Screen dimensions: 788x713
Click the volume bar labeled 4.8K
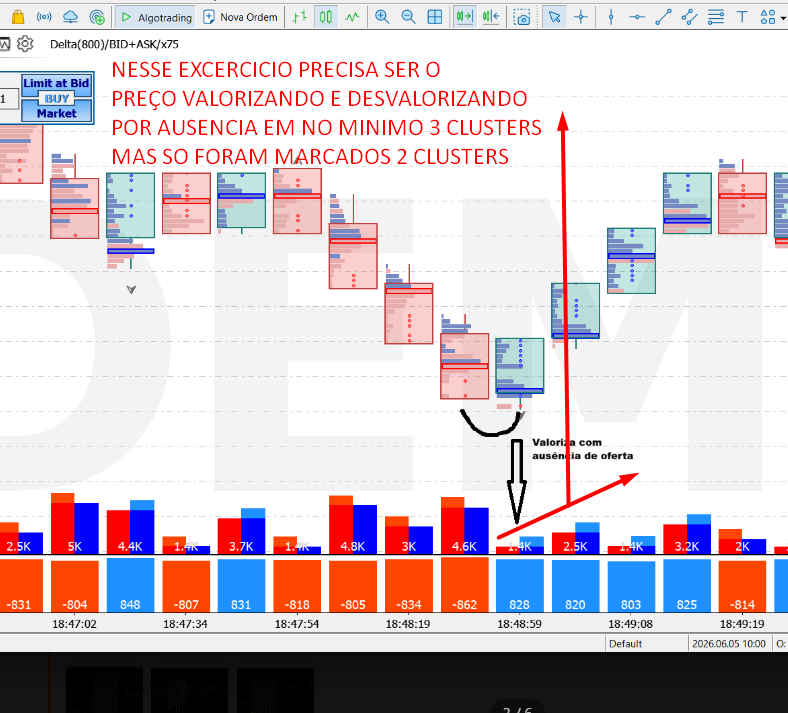[353, 525]
